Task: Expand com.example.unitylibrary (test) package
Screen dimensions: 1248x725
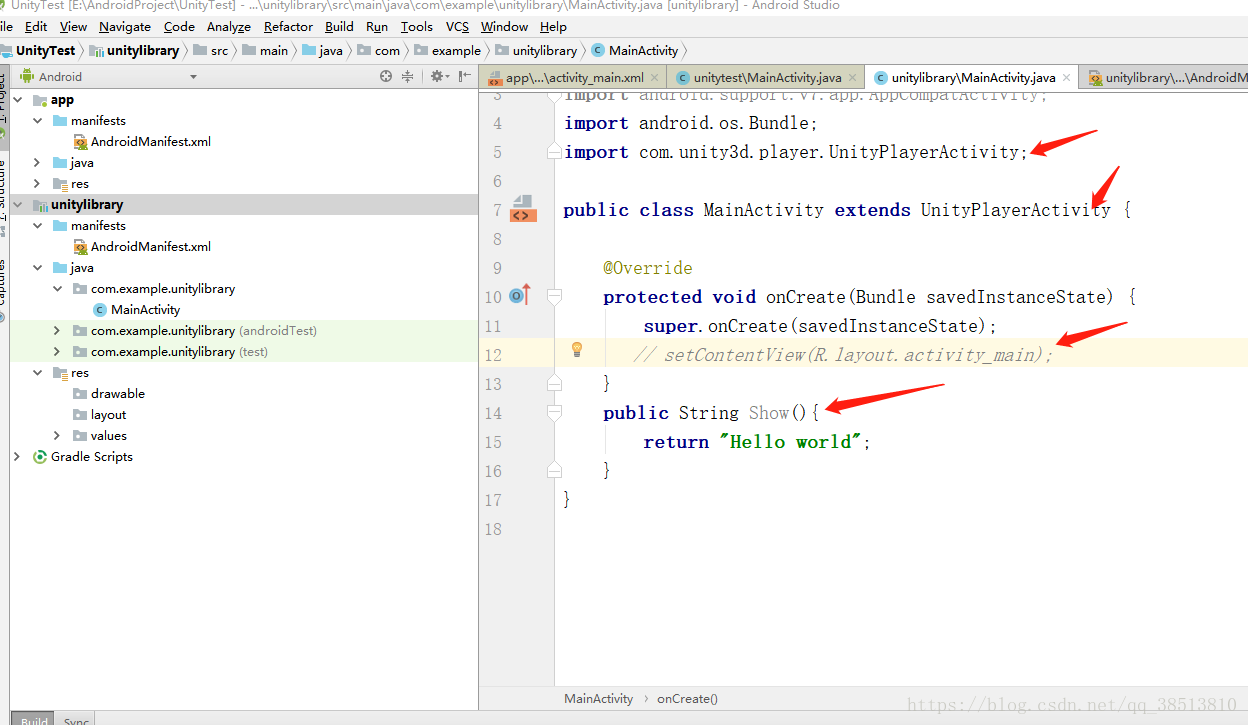Action: point(57,352)
